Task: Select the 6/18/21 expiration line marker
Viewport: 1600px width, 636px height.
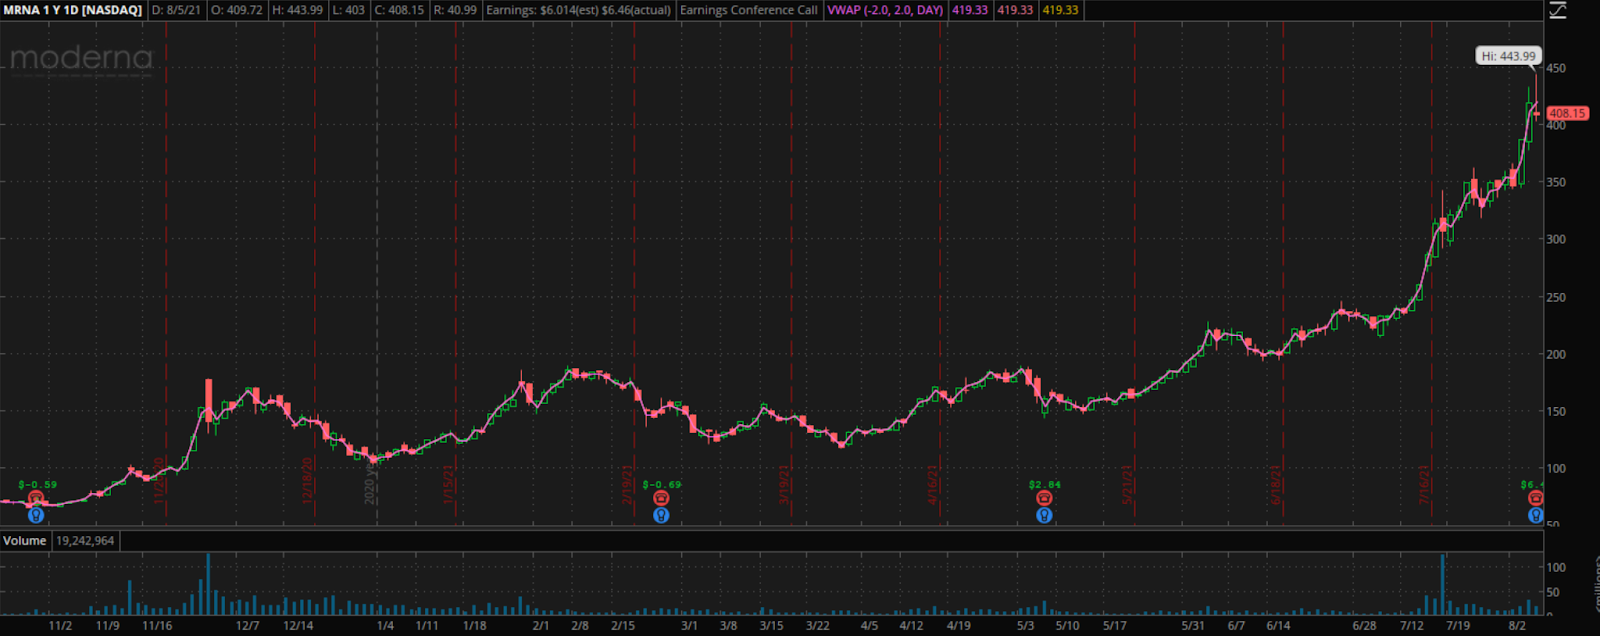Action: 1277,484
